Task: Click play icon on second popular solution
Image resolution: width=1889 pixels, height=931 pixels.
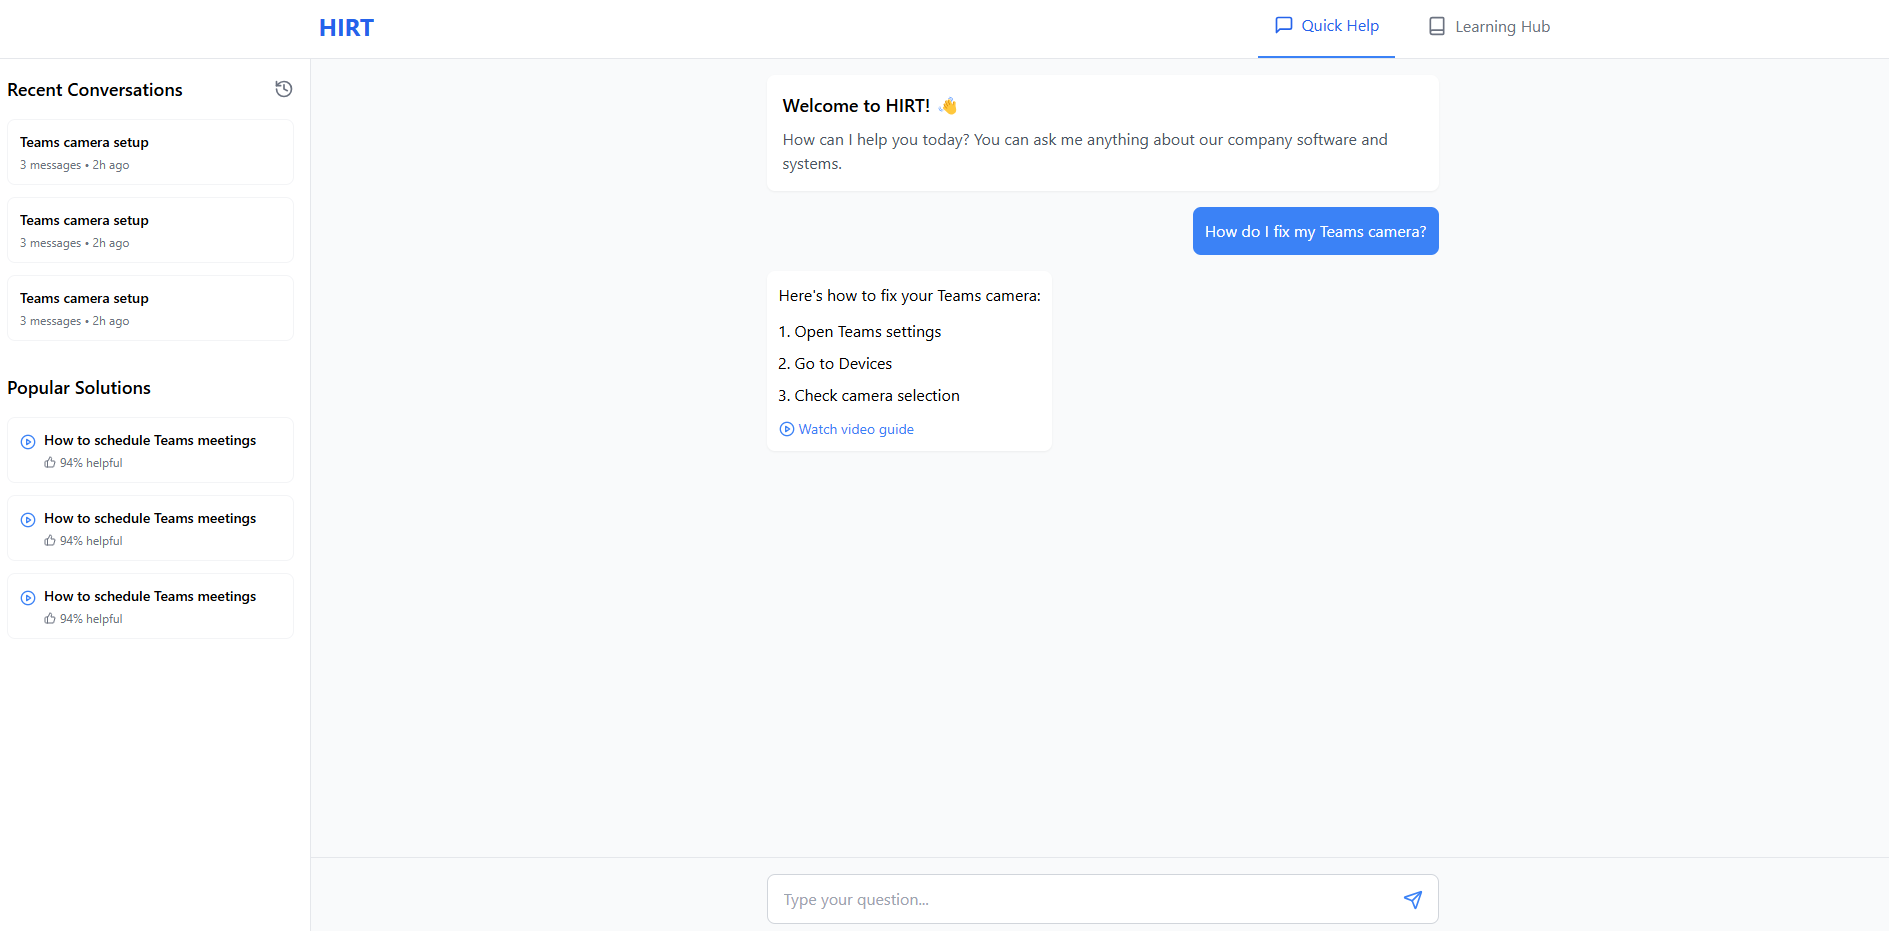Action: click(28, 519)
